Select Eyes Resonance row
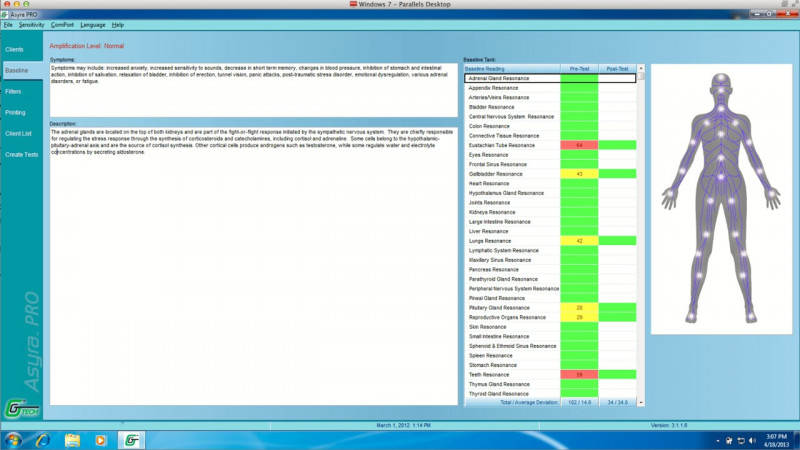The image size is (800, 450). click(550, 155)
